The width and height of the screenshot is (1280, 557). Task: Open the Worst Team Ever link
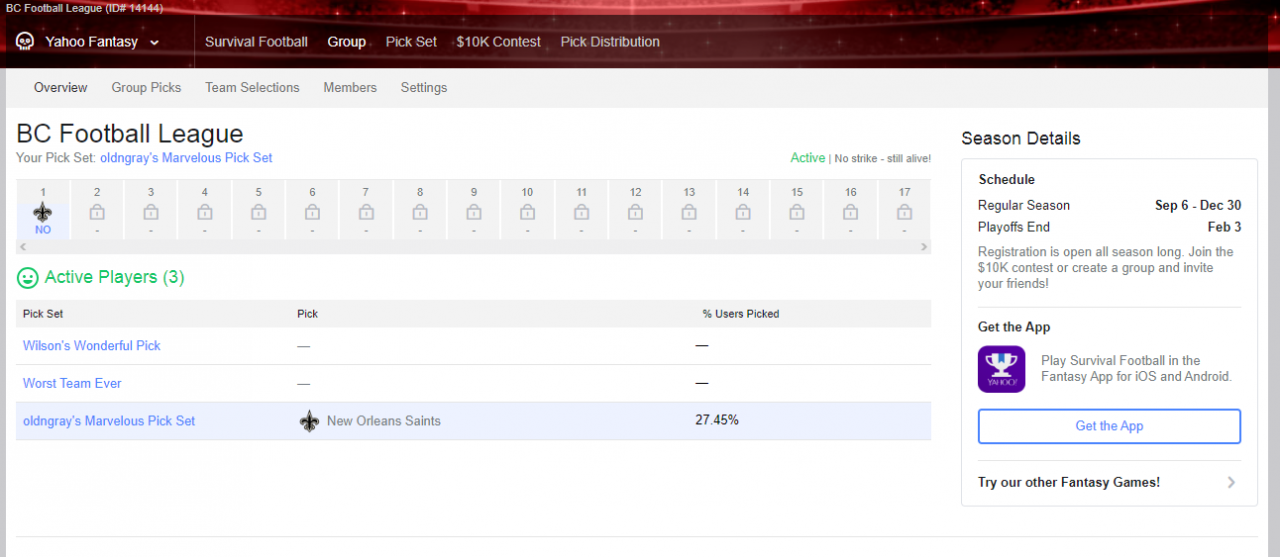[72, 384]
